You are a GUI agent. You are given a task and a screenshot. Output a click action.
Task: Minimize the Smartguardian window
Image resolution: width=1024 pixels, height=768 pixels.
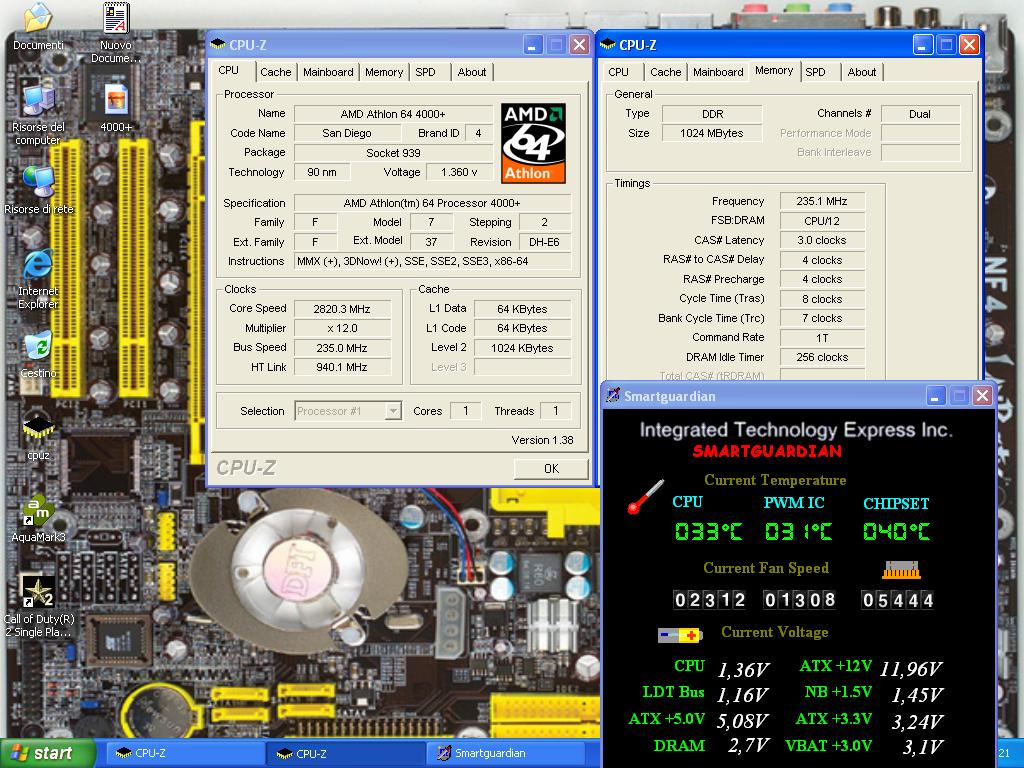coord(936,395)
